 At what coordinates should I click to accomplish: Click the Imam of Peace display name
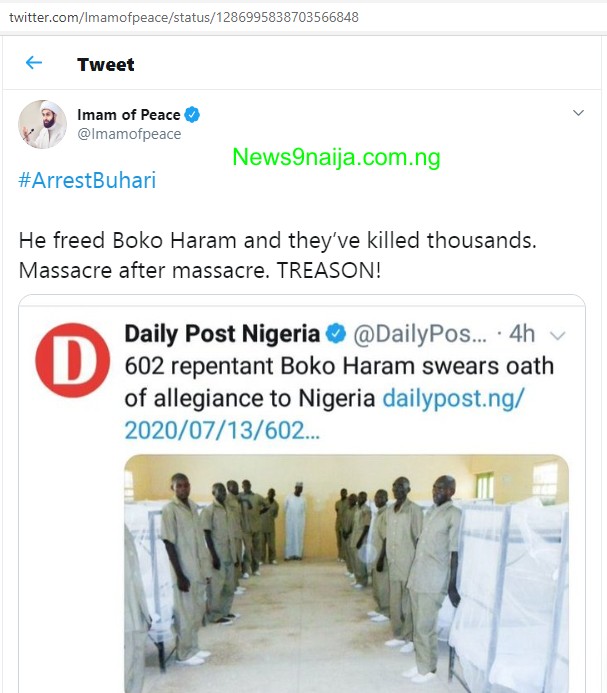128,115
